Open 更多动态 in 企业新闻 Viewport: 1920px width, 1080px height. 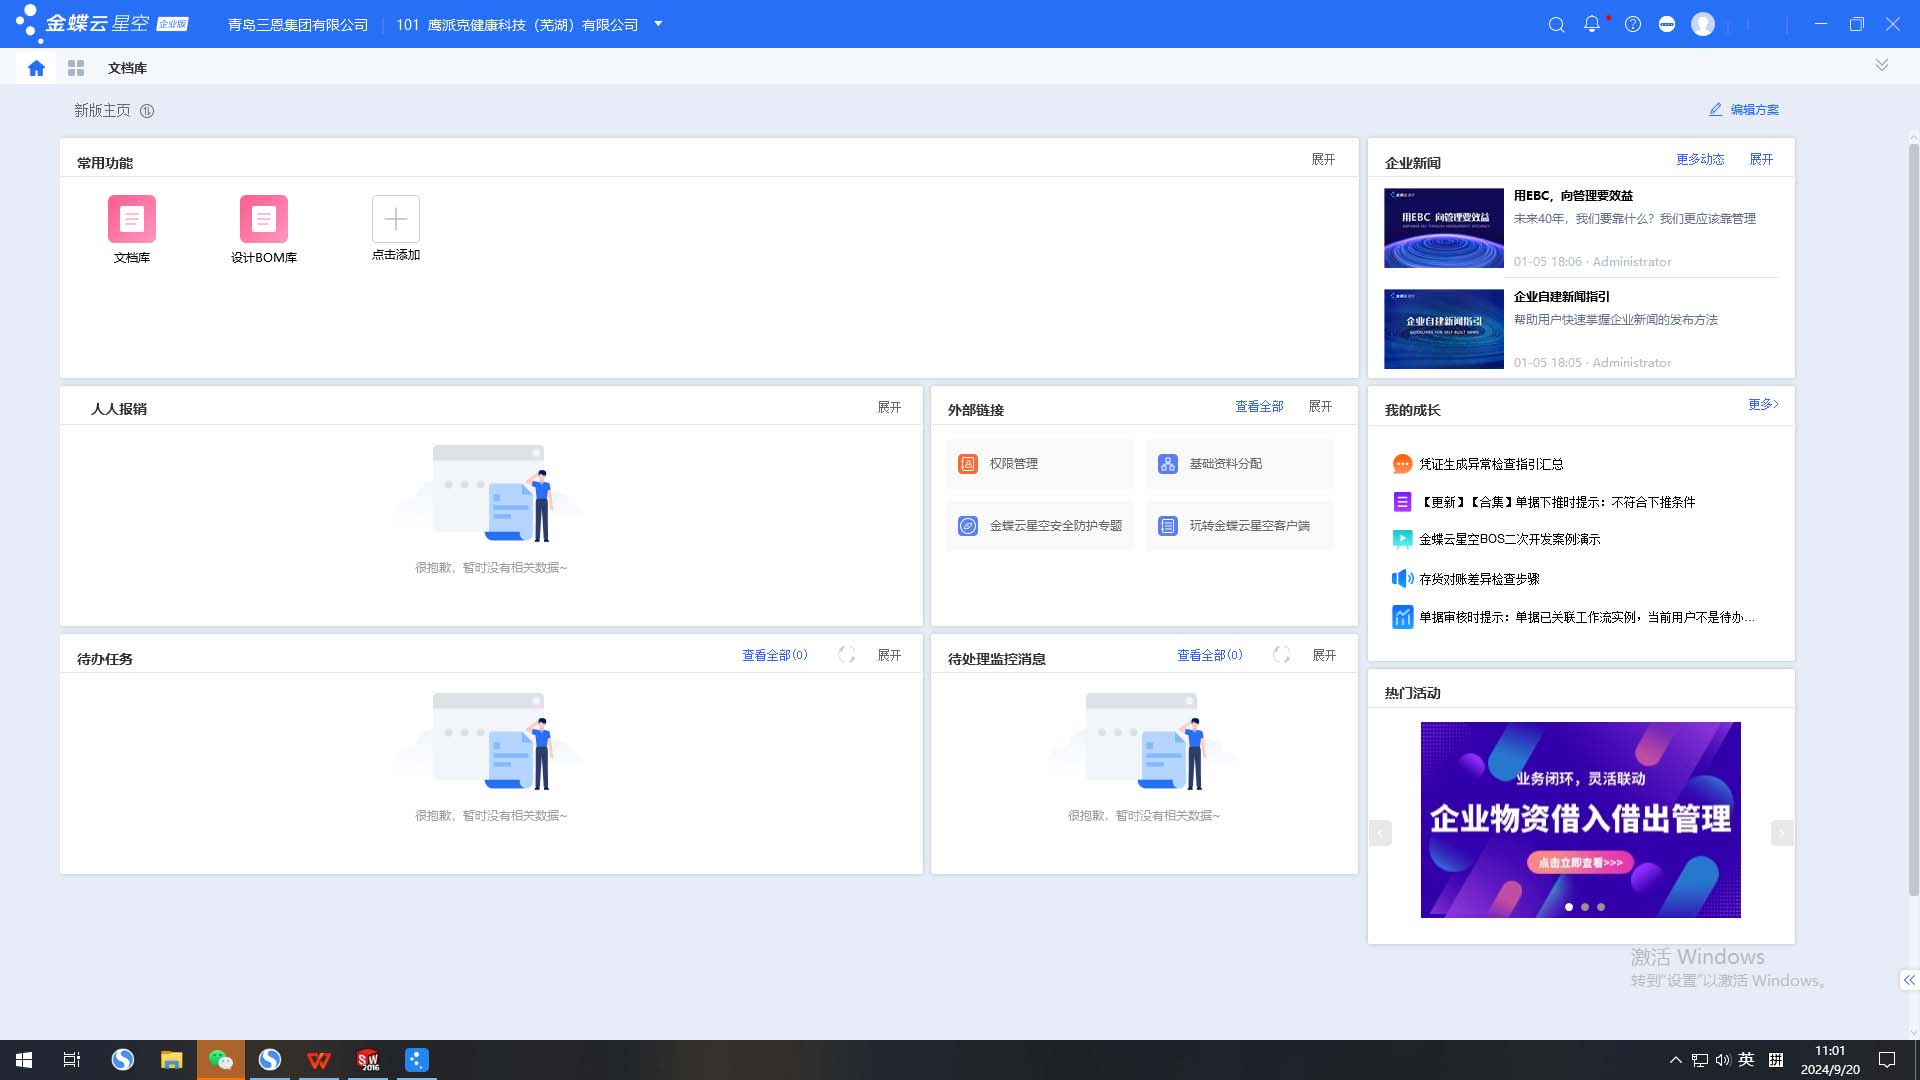[1700, 160]
